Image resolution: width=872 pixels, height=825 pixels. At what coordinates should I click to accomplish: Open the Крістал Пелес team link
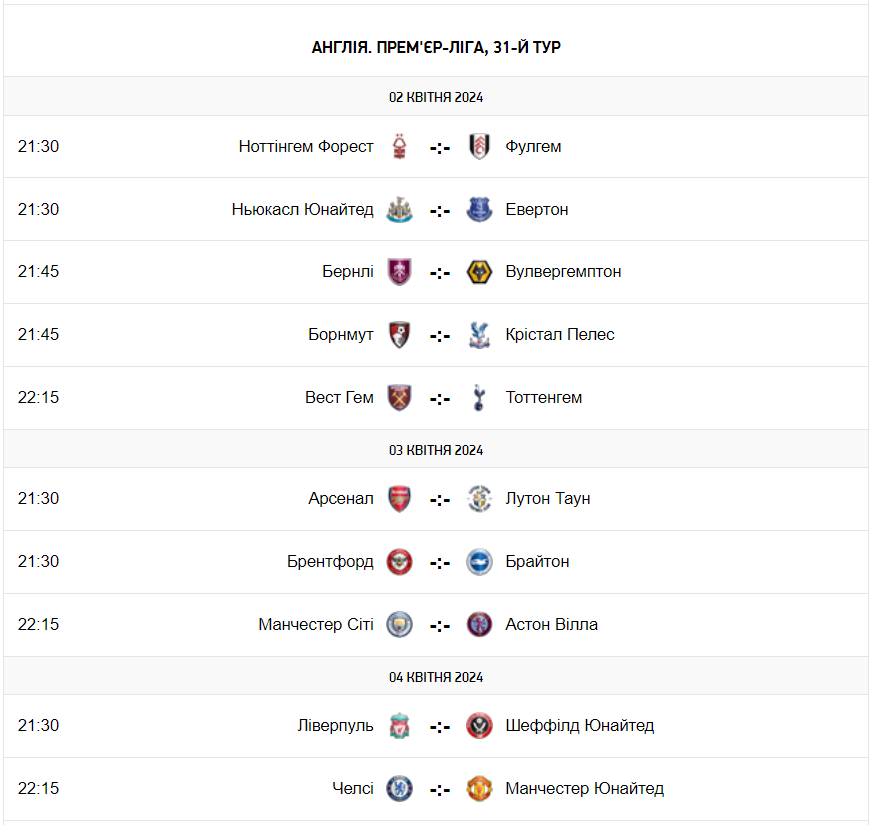click(x=560, y=334)
